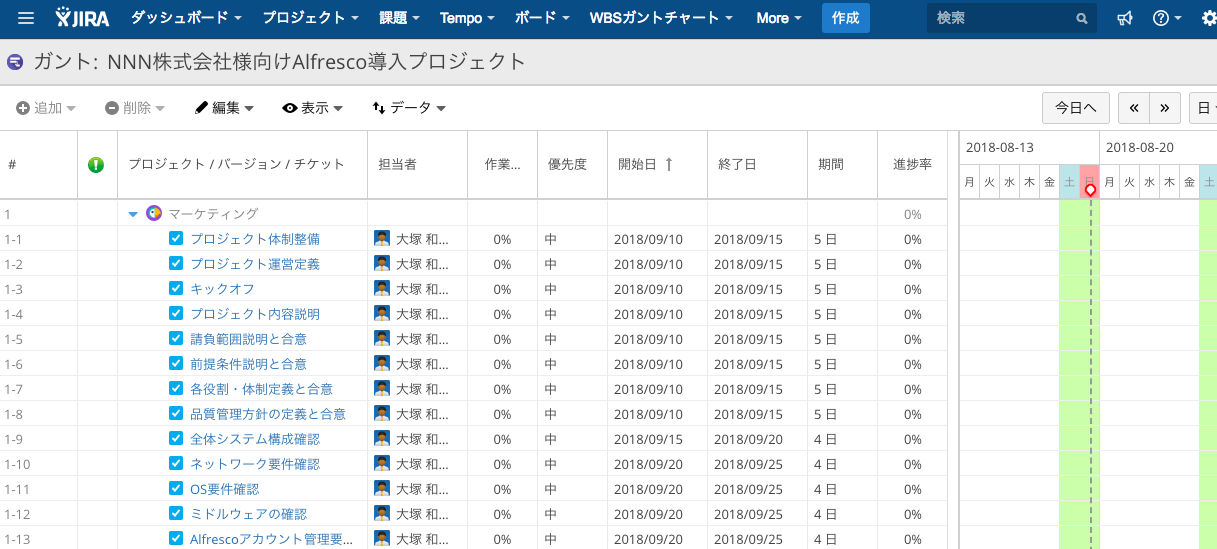The image size is (1217, 549).
Task: Click assignee avatar in キックオフ row
Action: pyautogui.click(x=382, y=288)
